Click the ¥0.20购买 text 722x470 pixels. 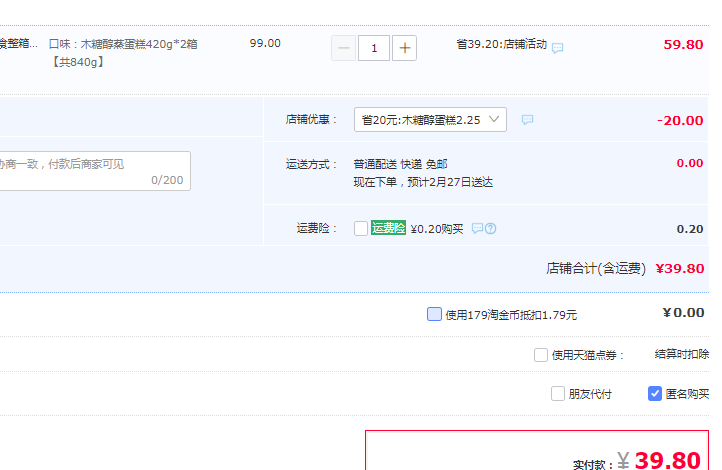[437, 229]
